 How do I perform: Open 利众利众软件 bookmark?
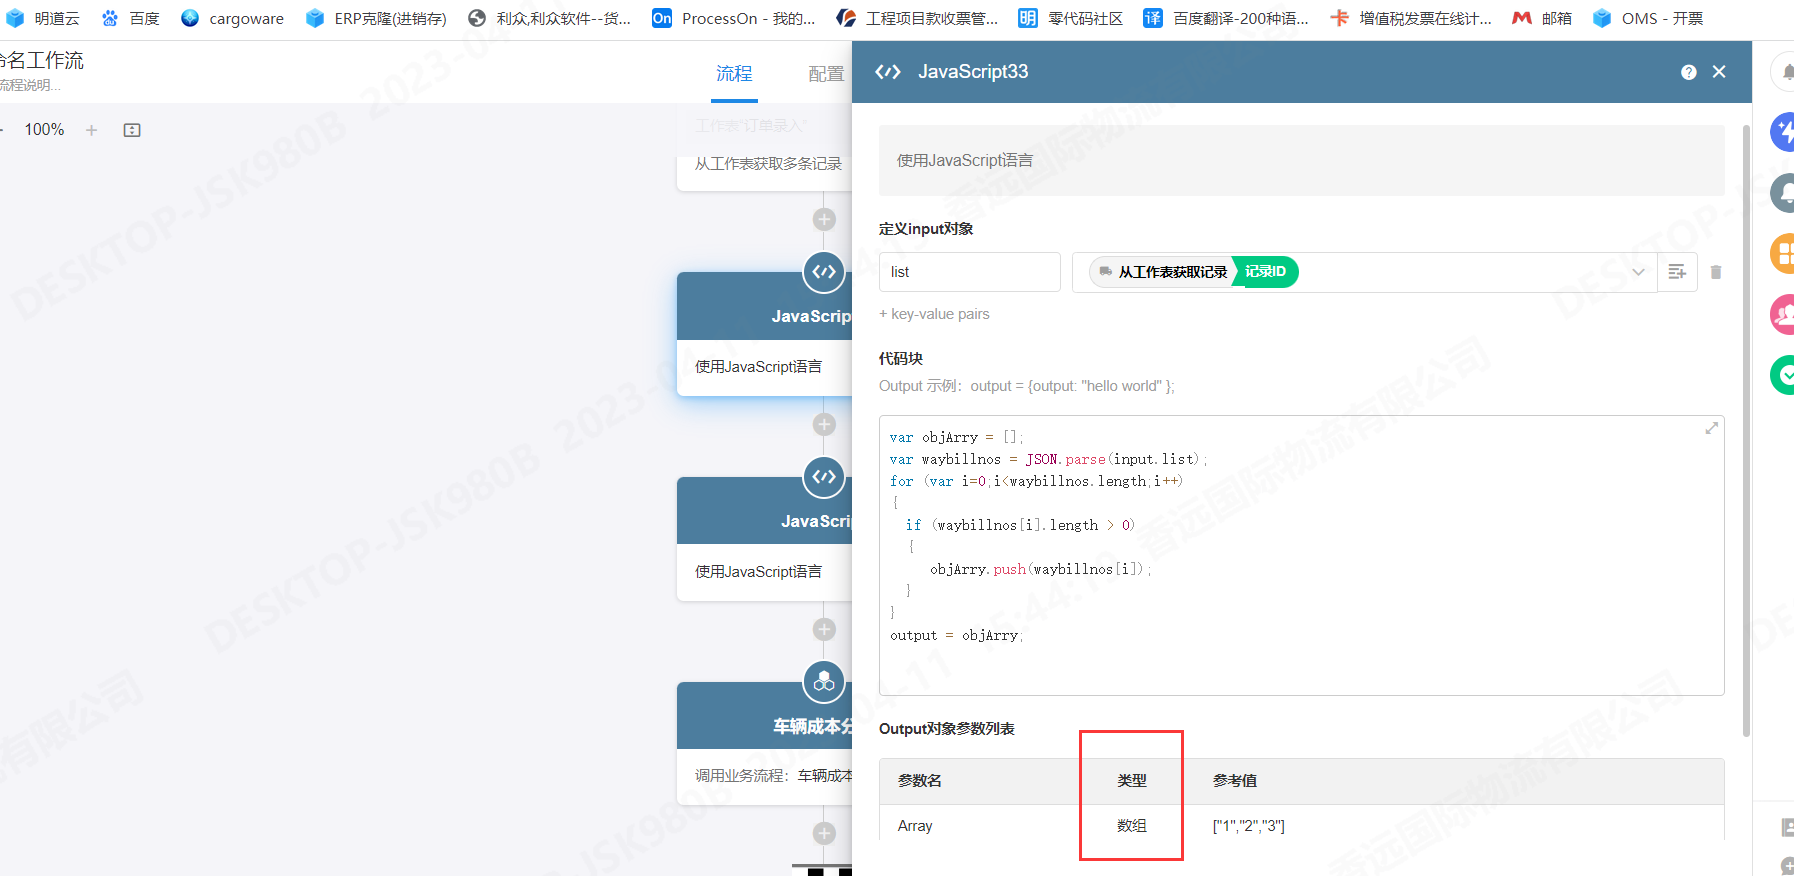pos(549,18)
